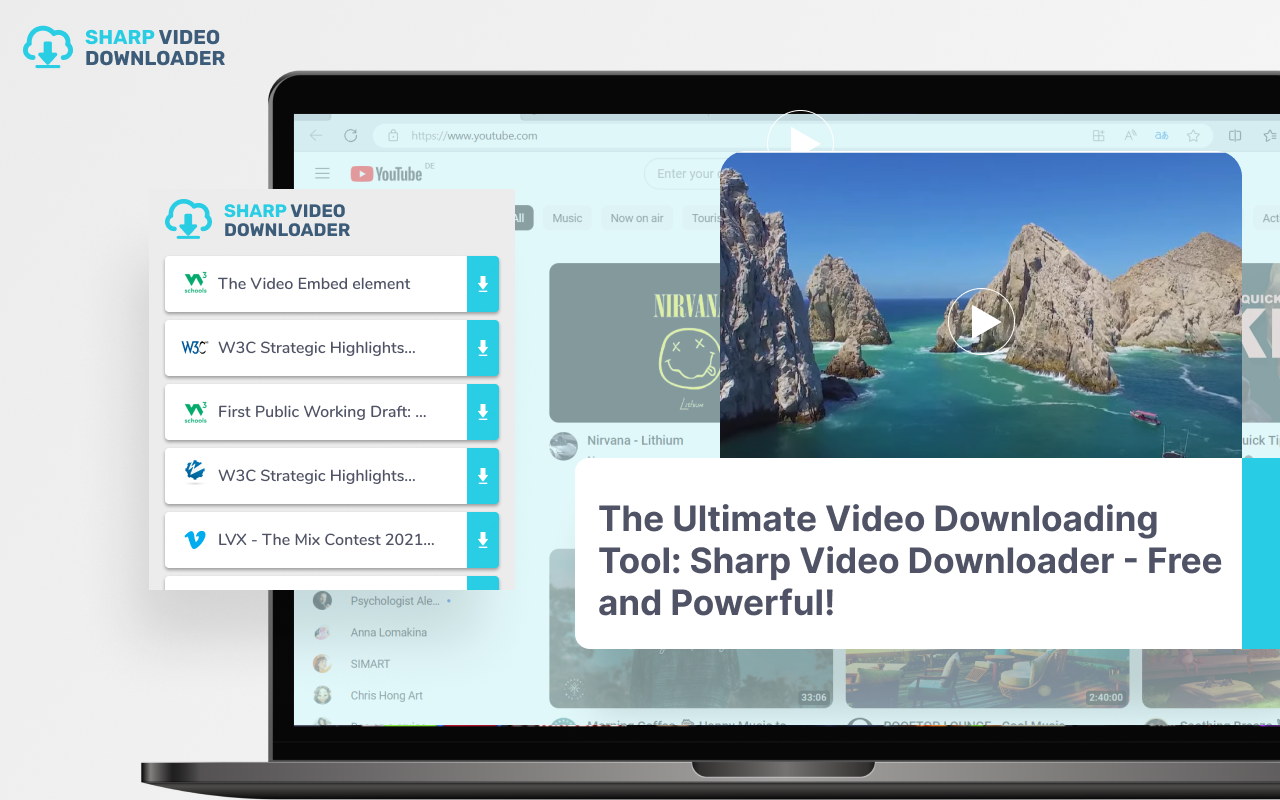Download "LVX - The Mix Contest 2021"

tap(483, 540)
